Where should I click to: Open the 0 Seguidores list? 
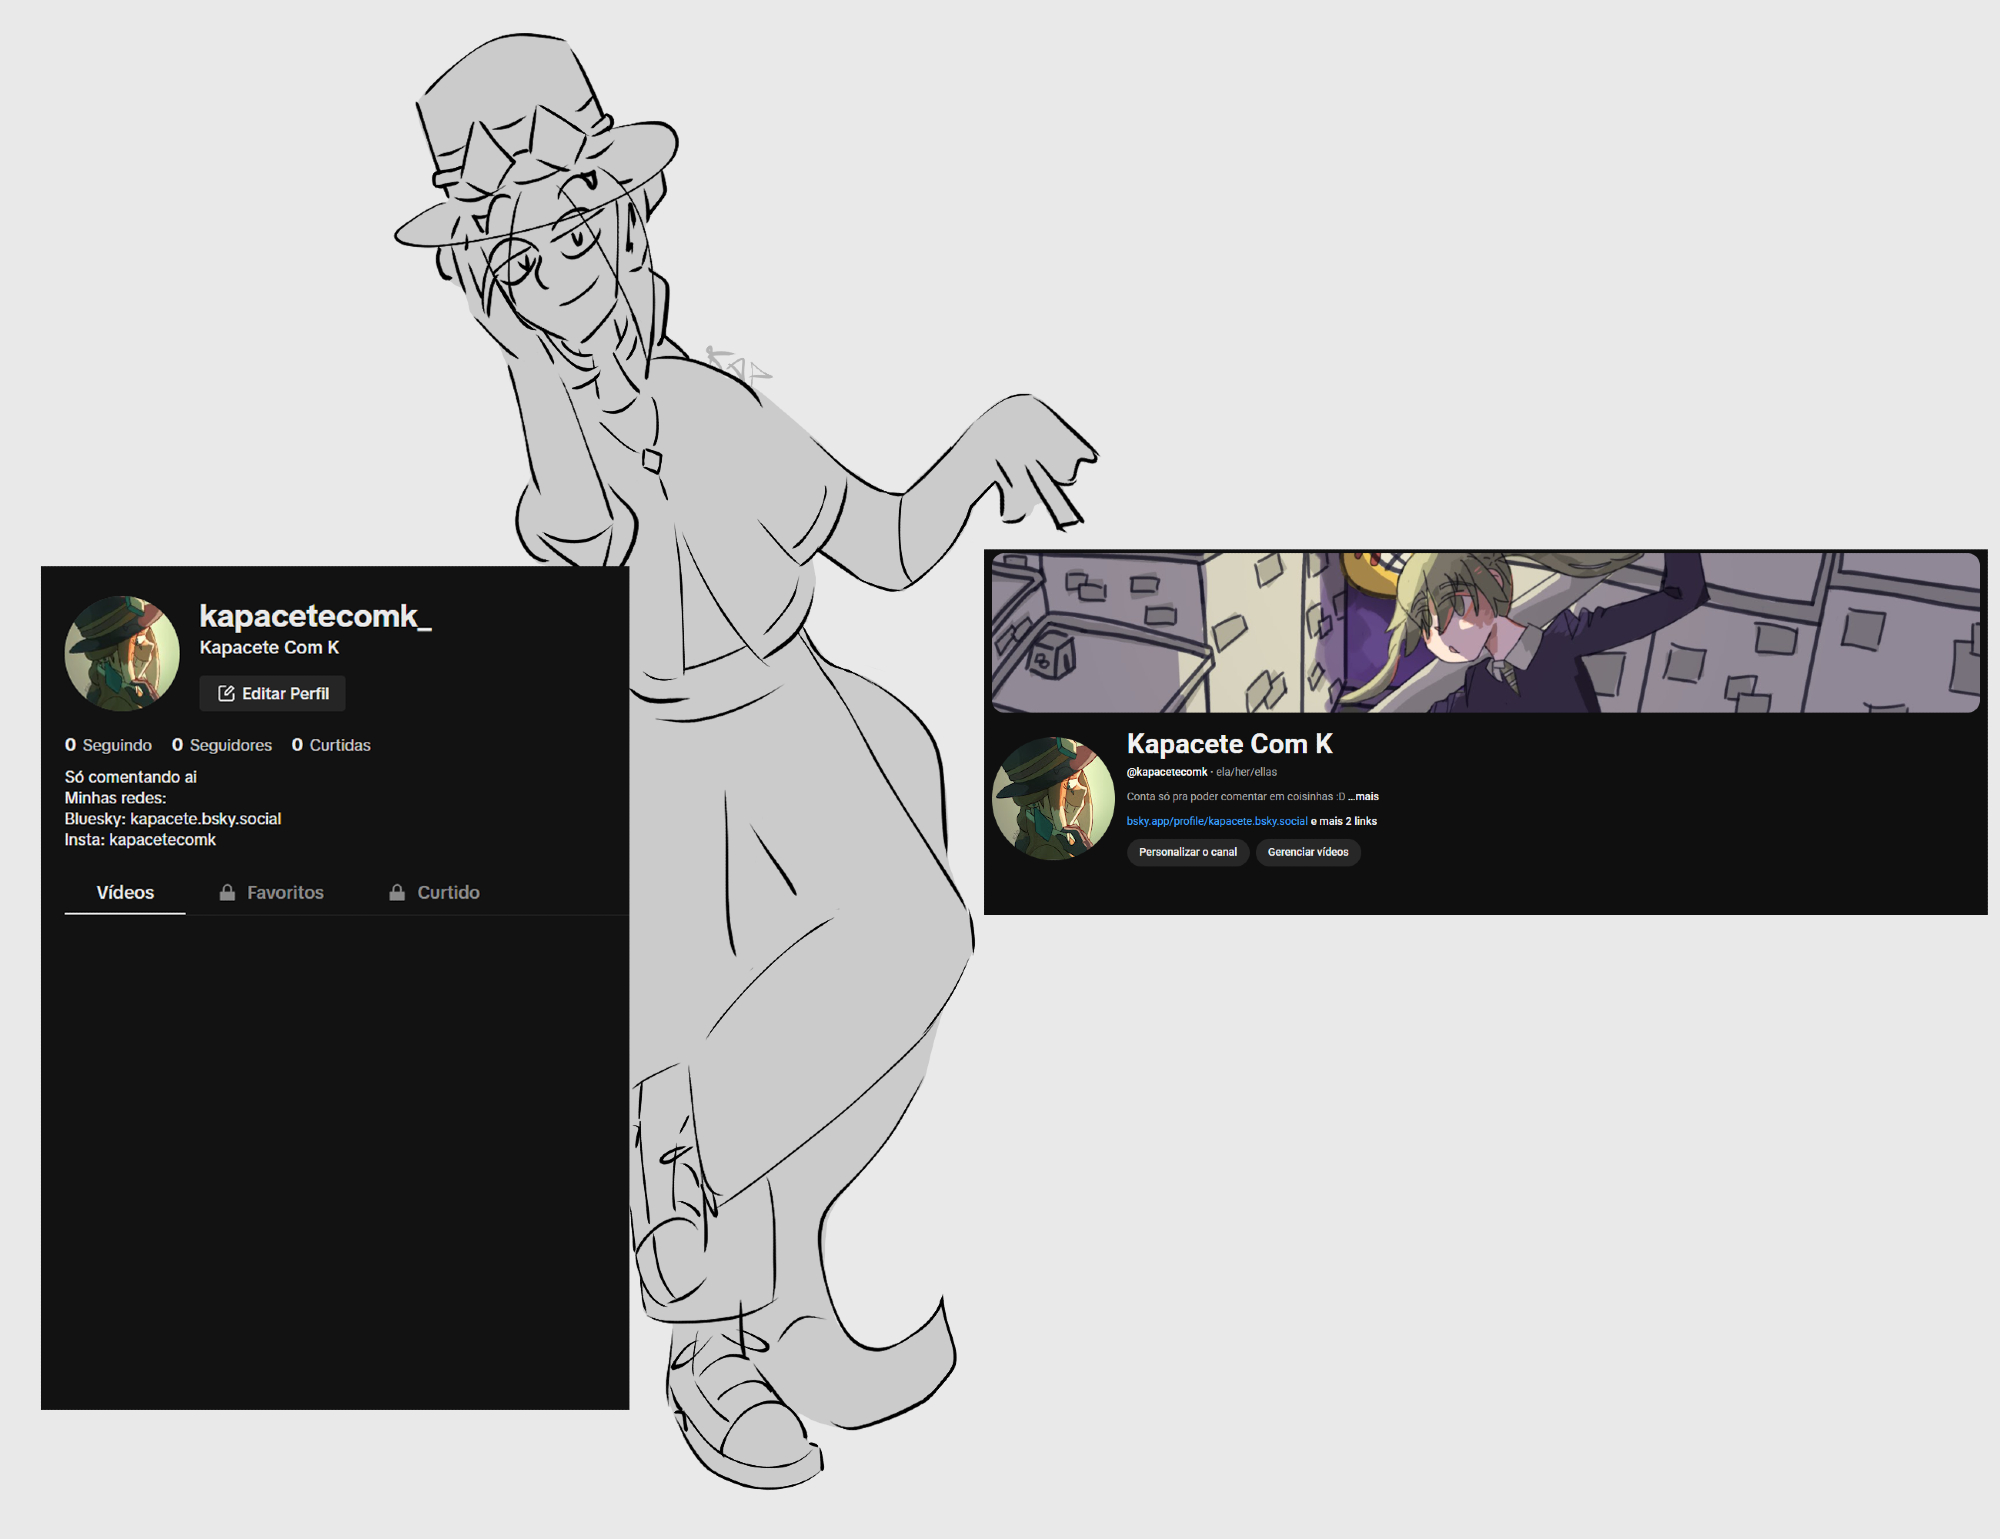tap(221, 745)
